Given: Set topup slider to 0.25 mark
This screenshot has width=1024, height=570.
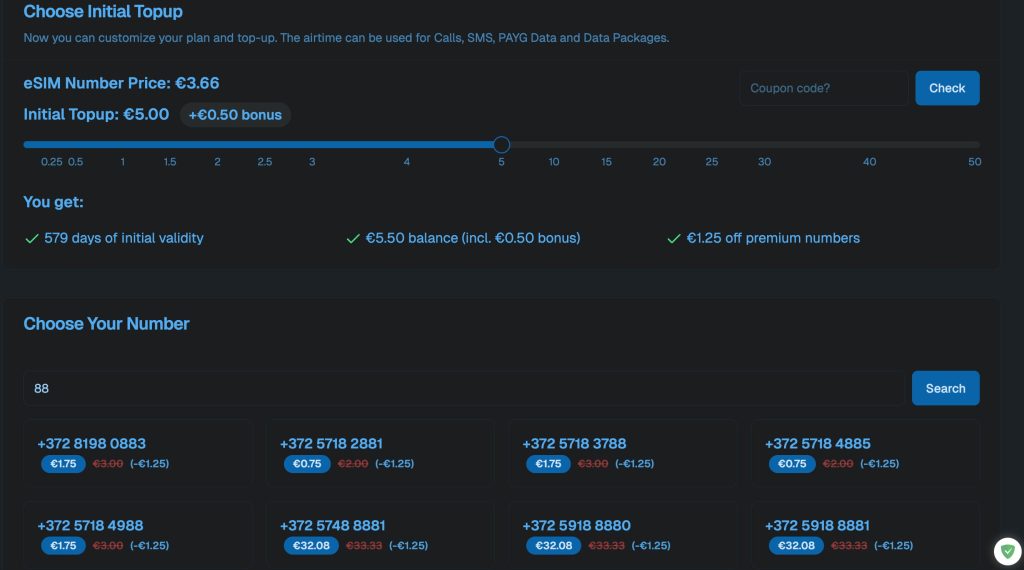Looking at the screenshot, I should 51,145.
